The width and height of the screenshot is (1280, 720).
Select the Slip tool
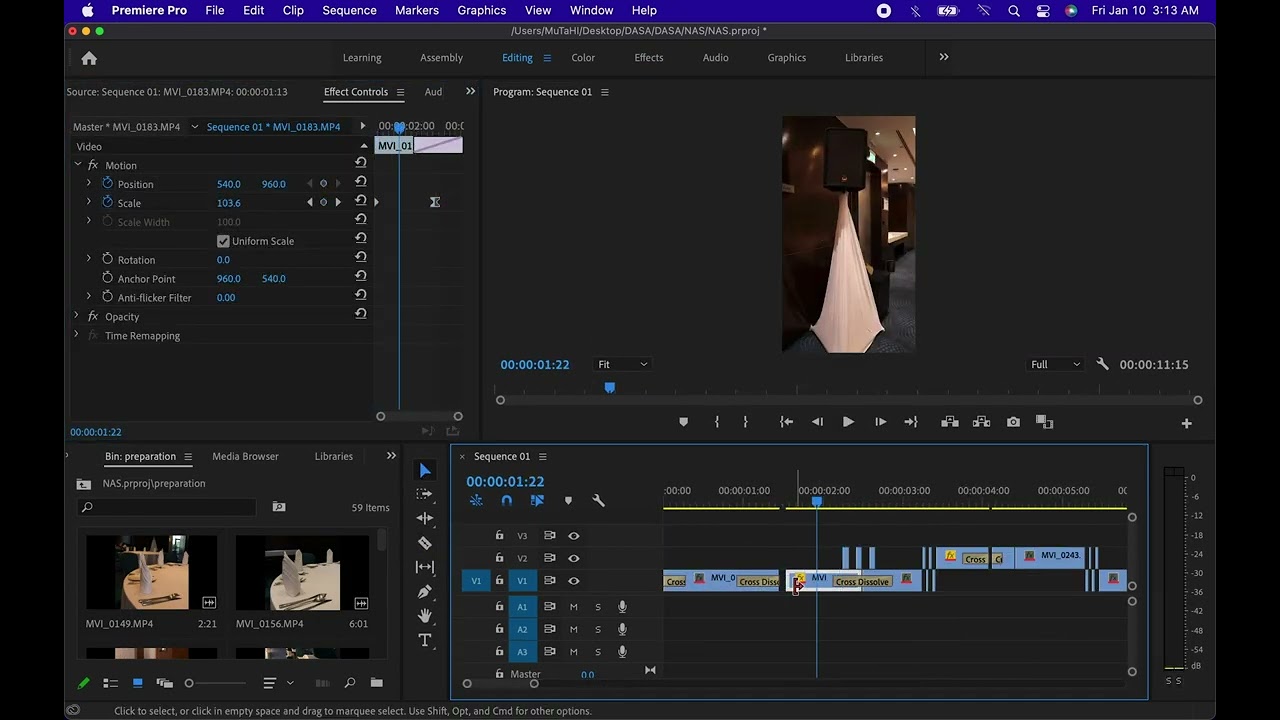[x=425, y=567]
